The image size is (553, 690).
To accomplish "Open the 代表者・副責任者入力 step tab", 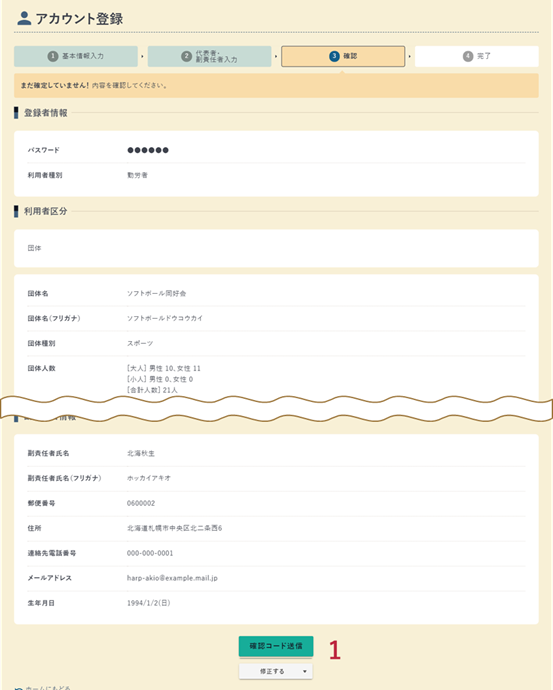I will pos(209,56).
